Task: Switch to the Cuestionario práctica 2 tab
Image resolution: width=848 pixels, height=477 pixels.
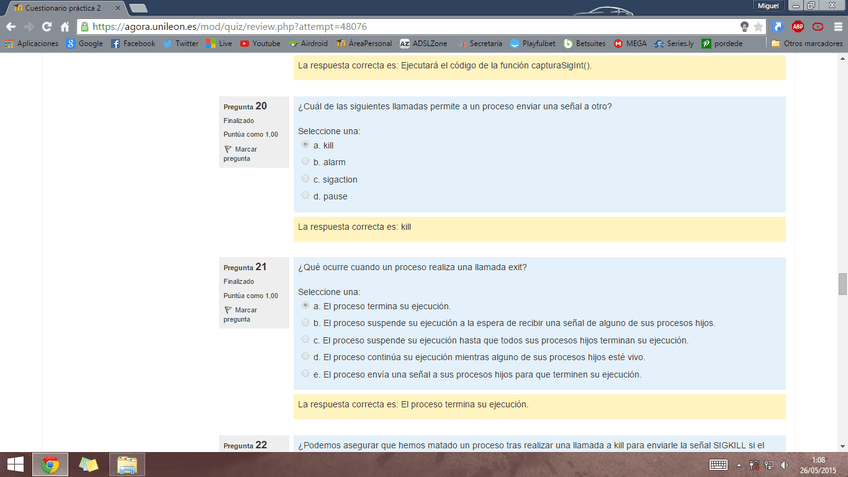Action: 60,8
